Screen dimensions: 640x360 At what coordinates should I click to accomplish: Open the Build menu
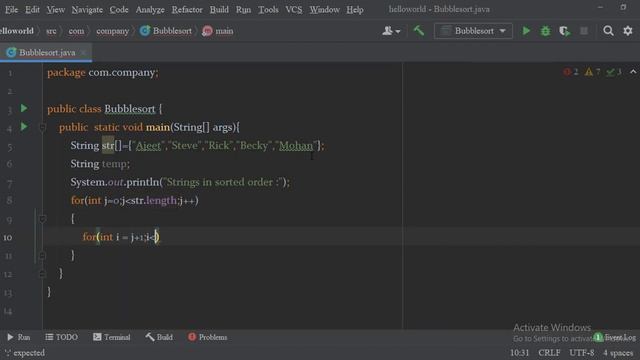click(219, 9)
